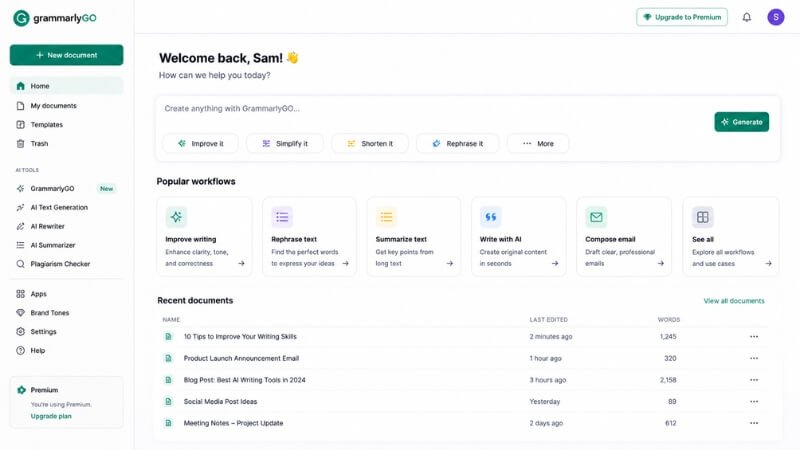Click Upgrade plan link
Viewport: 800px width, 450px height.
click(51, 416)
